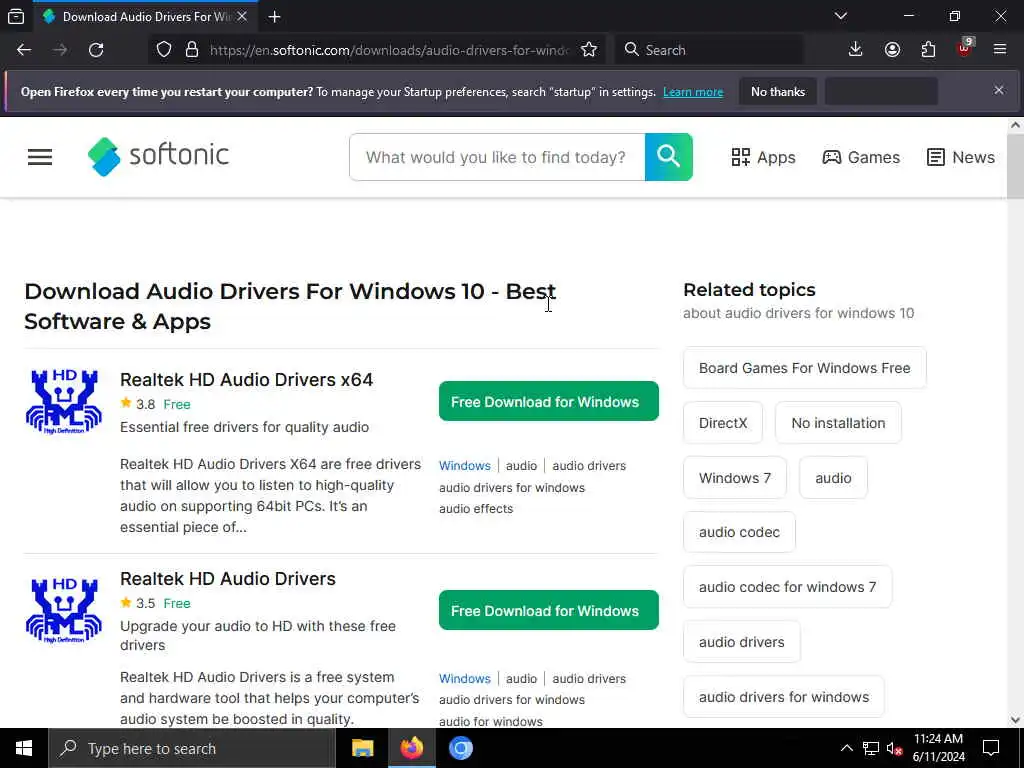Screen dimensions: 1024x768
Task: Open the Games section
Action: 861,157
